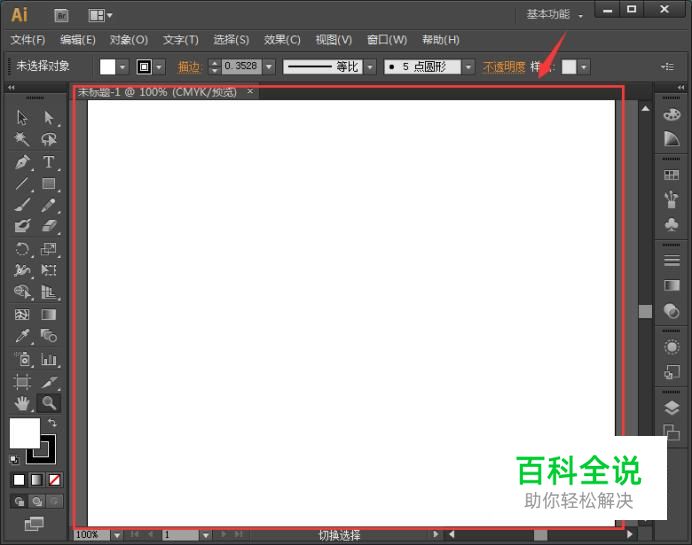Open the Graphic Styles panel

click(x=672, y=372)
